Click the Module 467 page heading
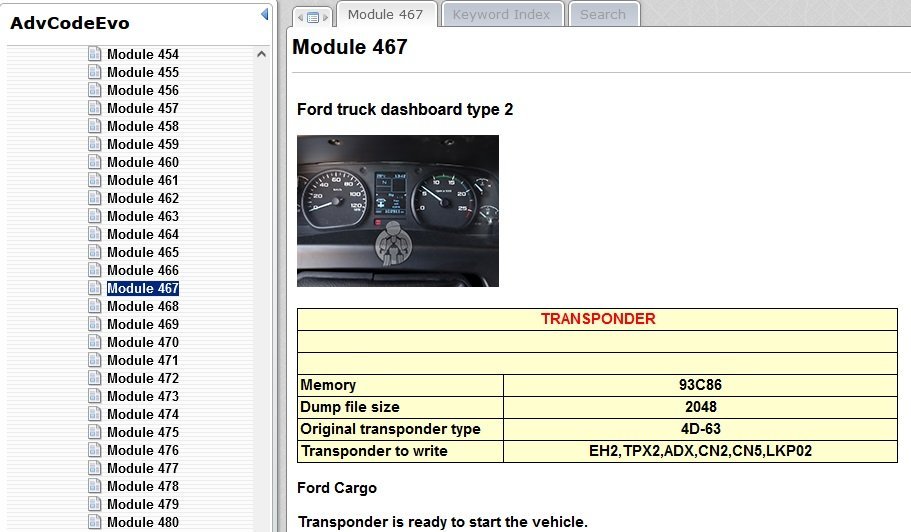This screenshot has width=911, height=532. [350, 47]
